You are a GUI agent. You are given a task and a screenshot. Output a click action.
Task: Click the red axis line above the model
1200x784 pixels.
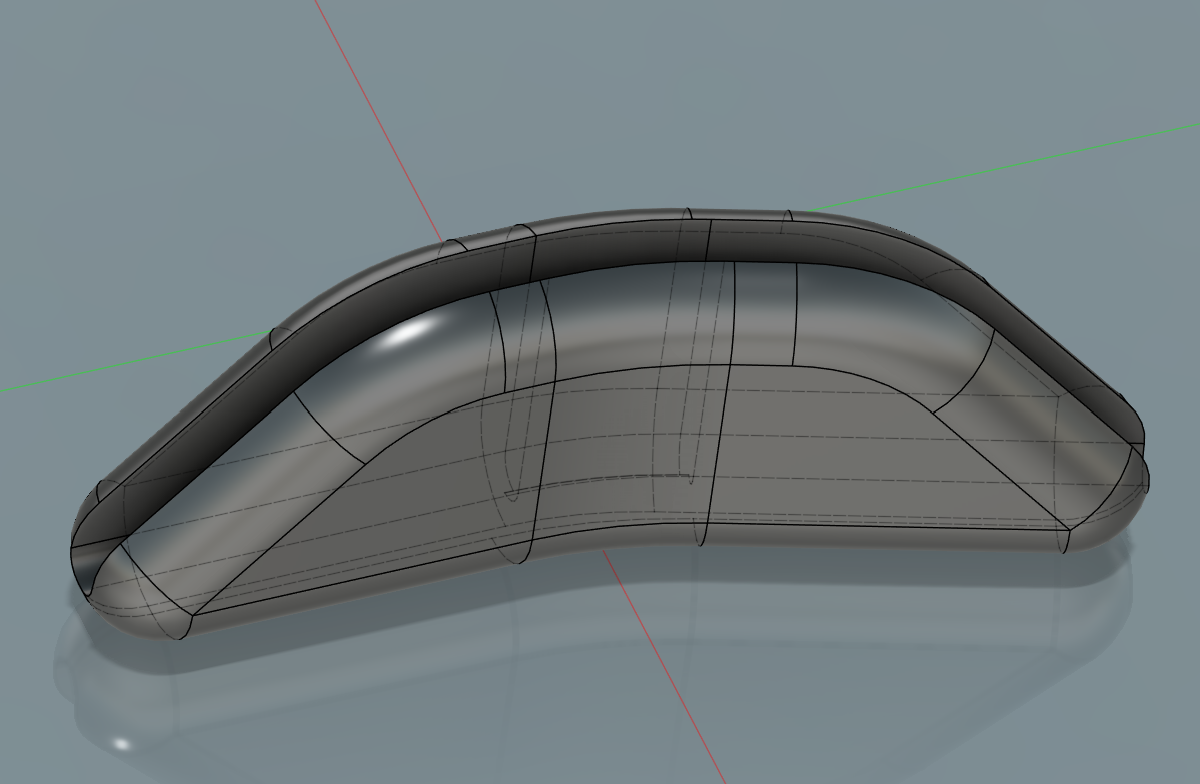click(378, 120)
